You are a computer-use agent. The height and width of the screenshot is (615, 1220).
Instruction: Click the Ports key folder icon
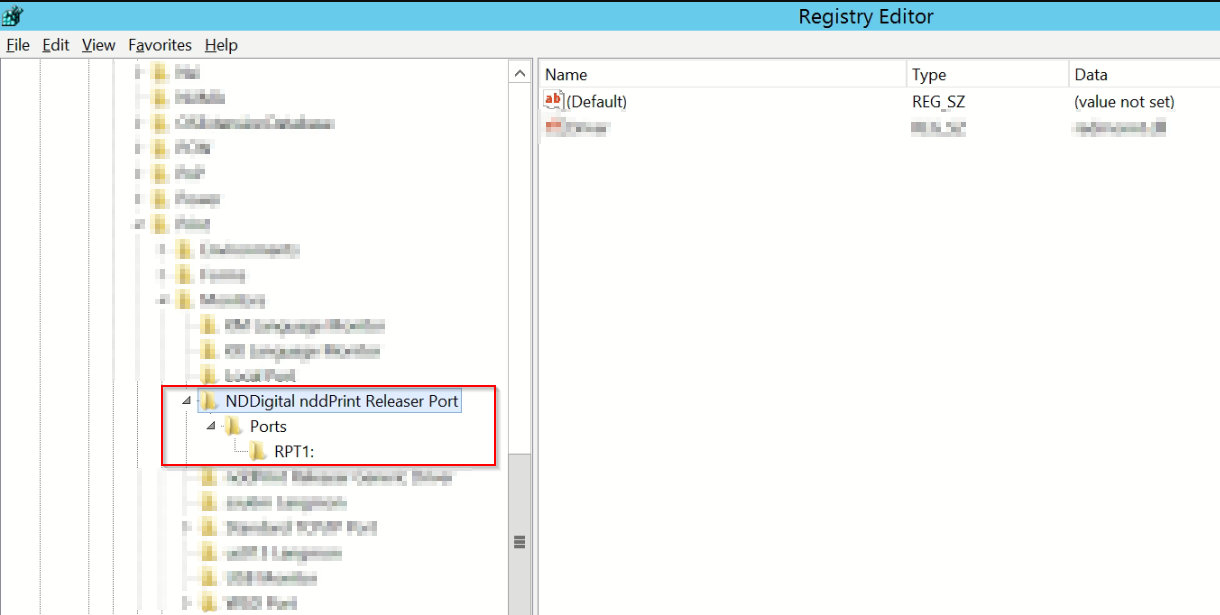click(x=232, y=426)
